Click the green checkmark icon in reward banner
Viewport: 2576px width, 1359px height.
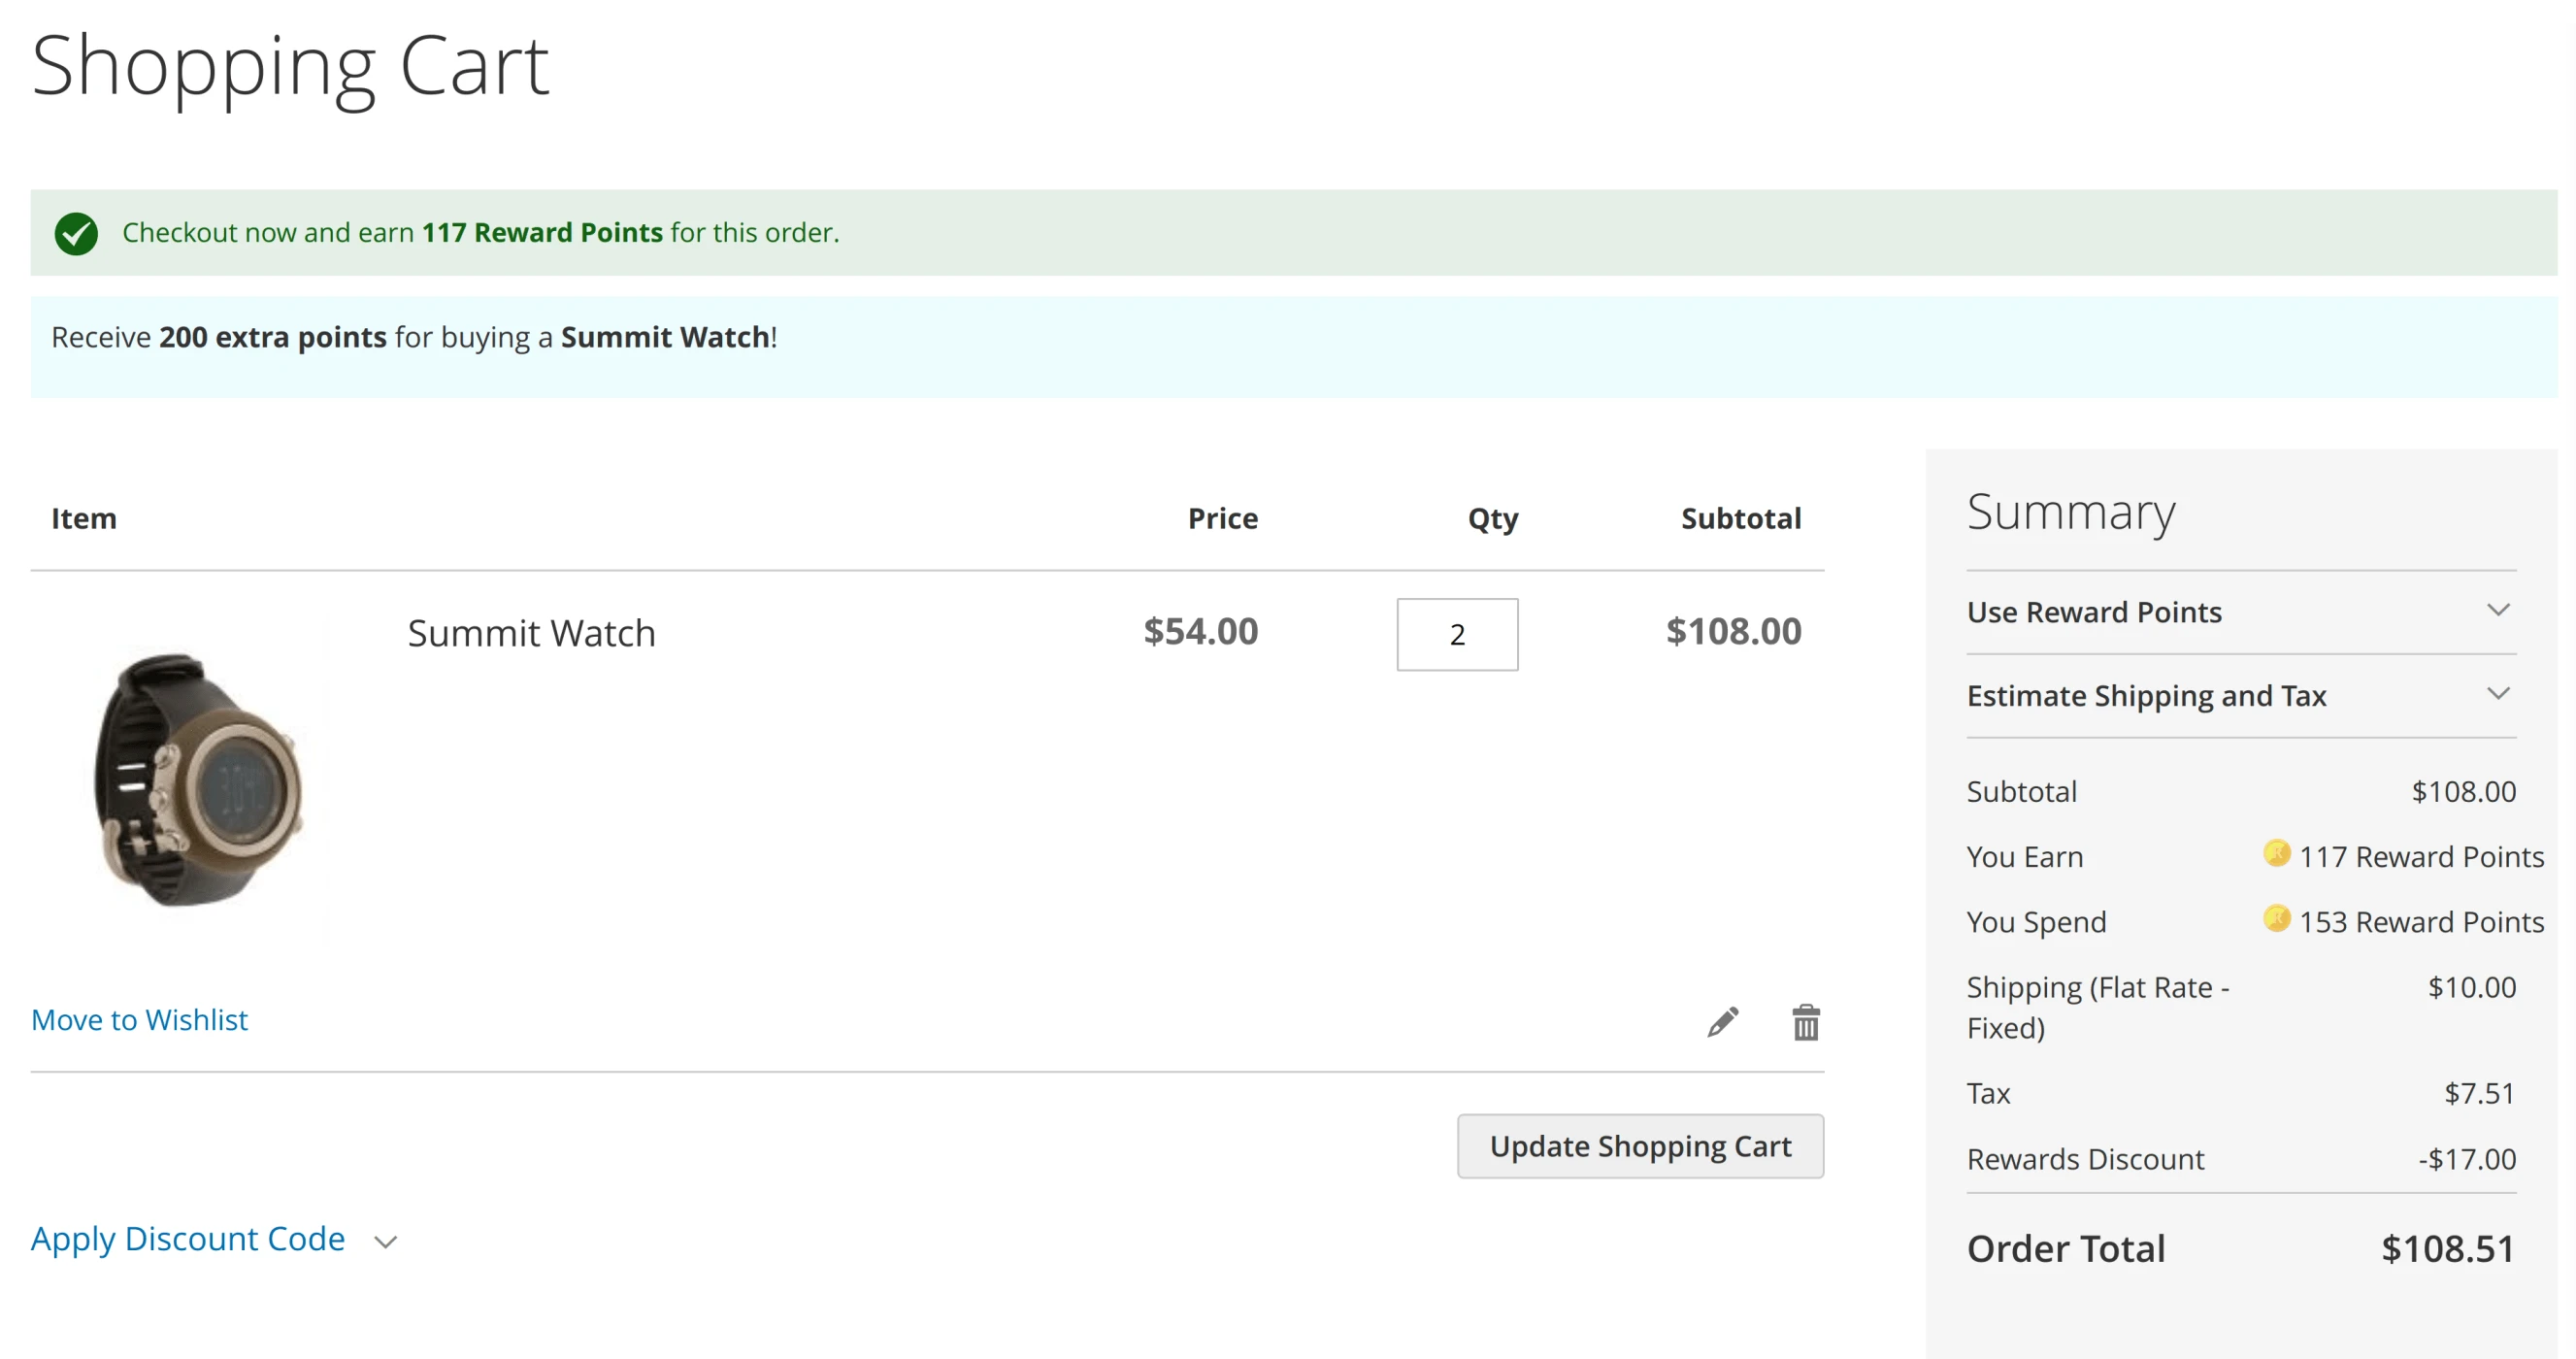(77, 233)
